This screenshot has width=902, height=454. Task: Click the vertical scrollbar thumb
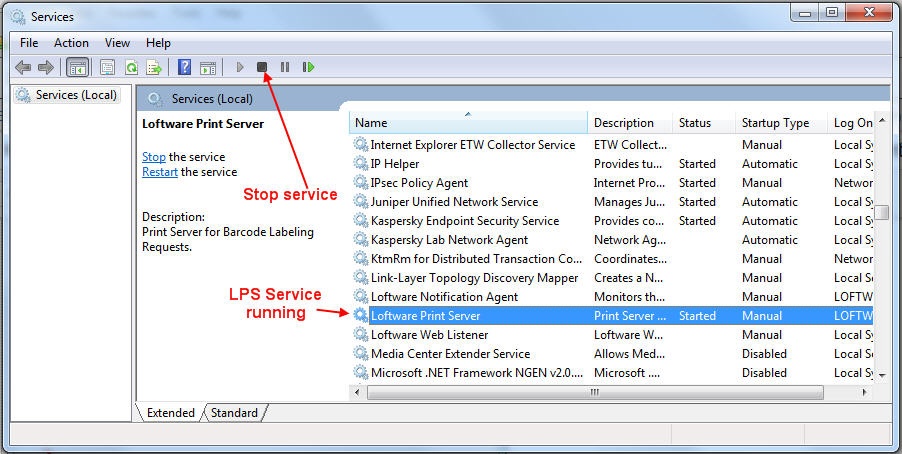pyautogui.click(x=882, y=212)
